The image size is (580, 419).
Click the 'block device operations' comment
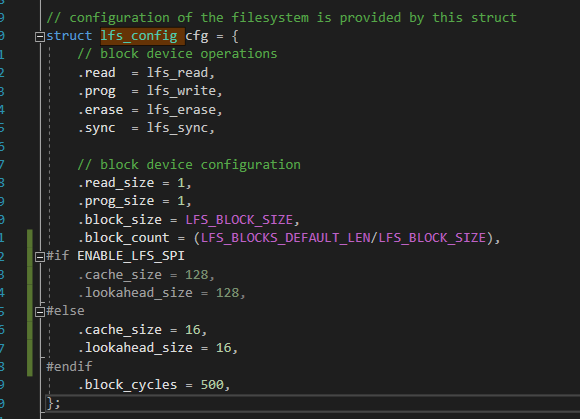click(177, 54)
